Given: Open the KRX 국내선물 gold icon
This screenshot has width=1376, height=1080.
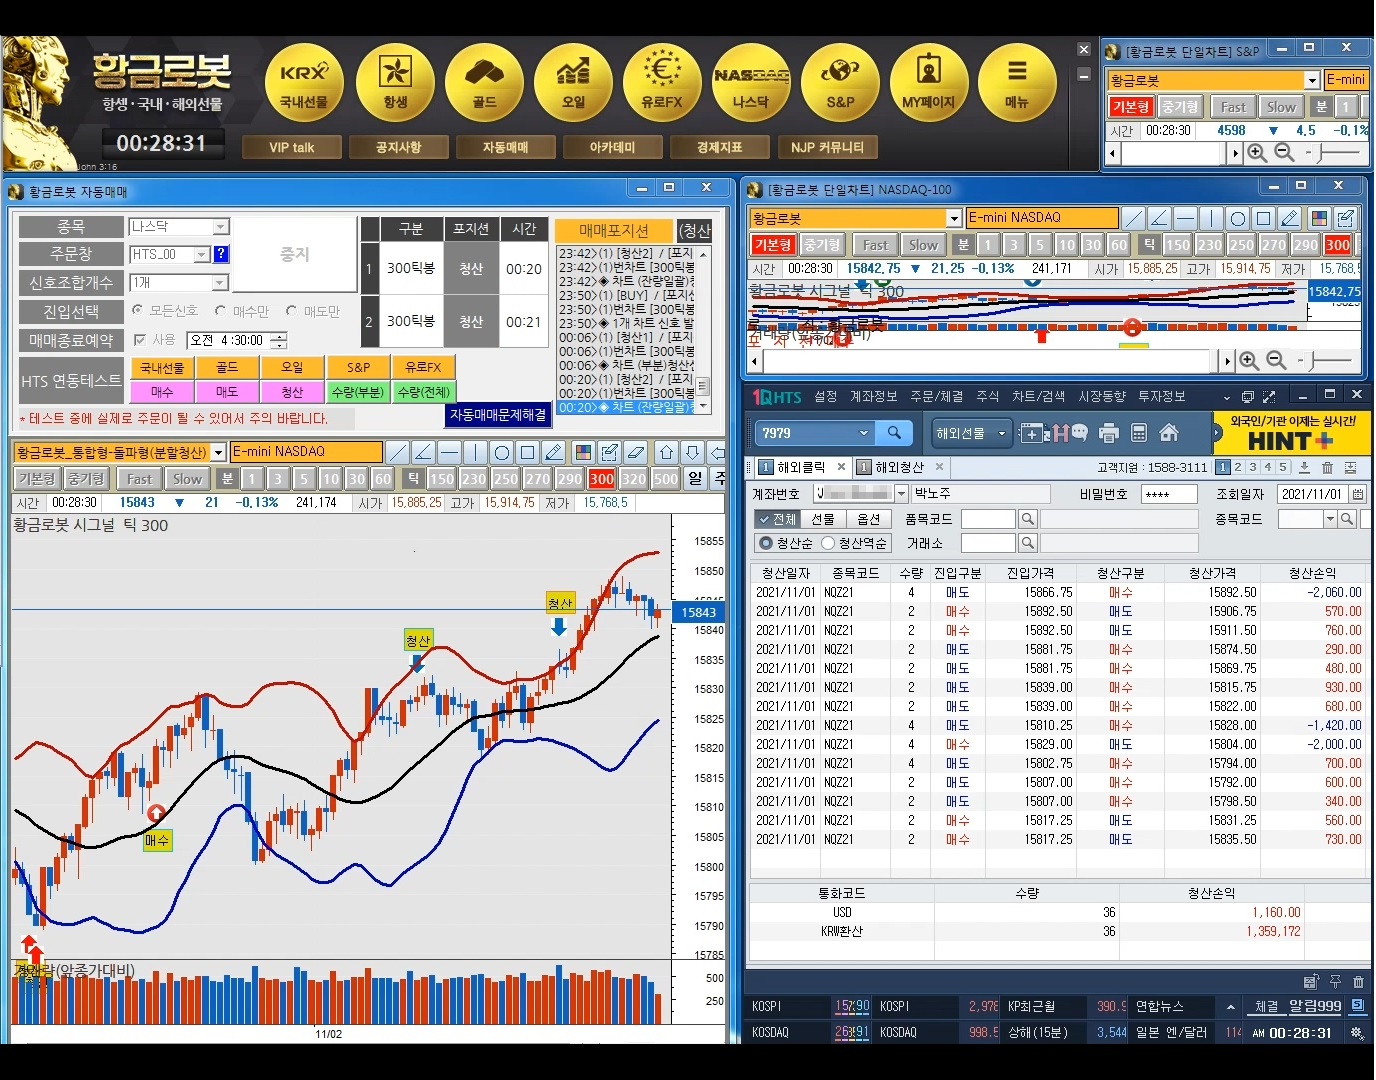Looking at the screenshot, I should point(304,83).
